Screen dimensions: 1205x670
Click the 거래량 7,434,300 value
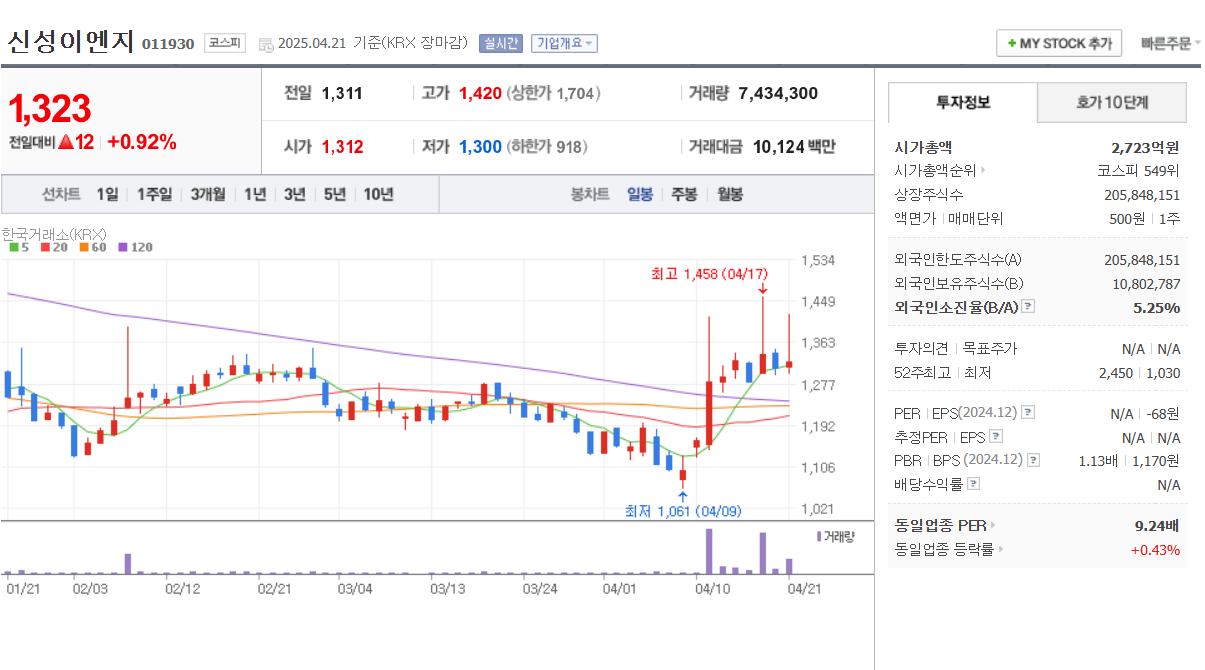(778, 93)
